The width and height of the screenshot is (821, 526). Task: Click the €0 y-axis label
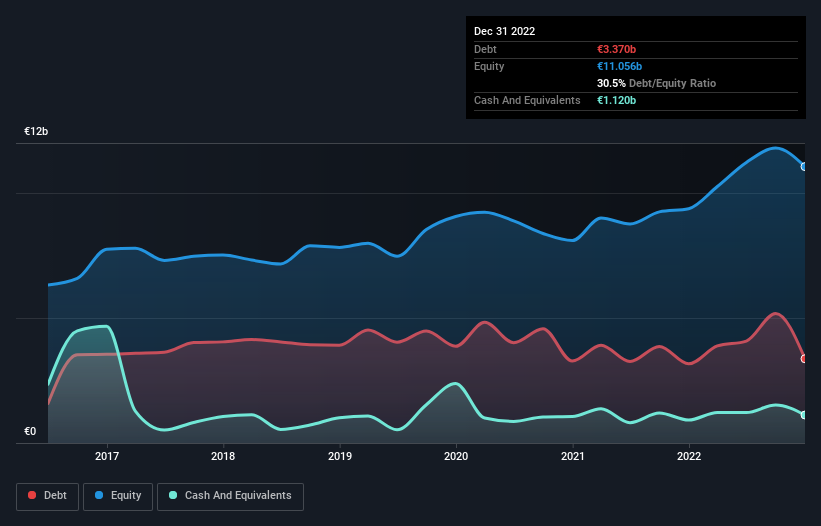pos(30,431)
